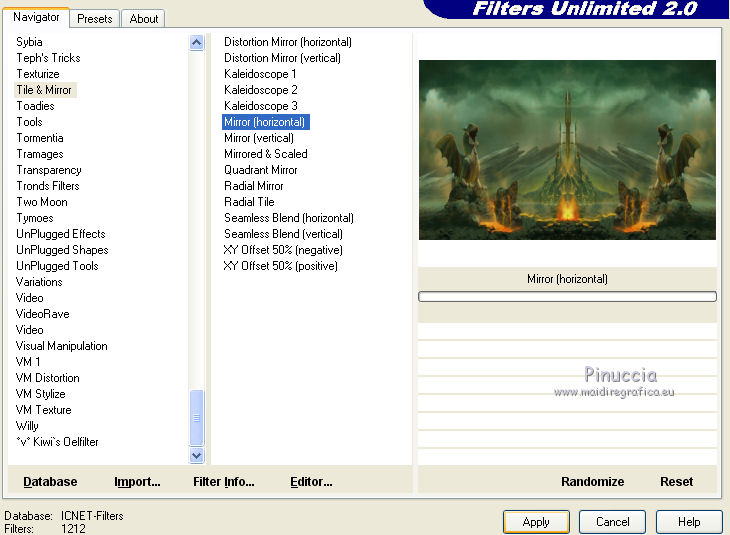Select Teph's Tricks category
The height and width of the screenshot is (535, 730).
pos(48,58)
